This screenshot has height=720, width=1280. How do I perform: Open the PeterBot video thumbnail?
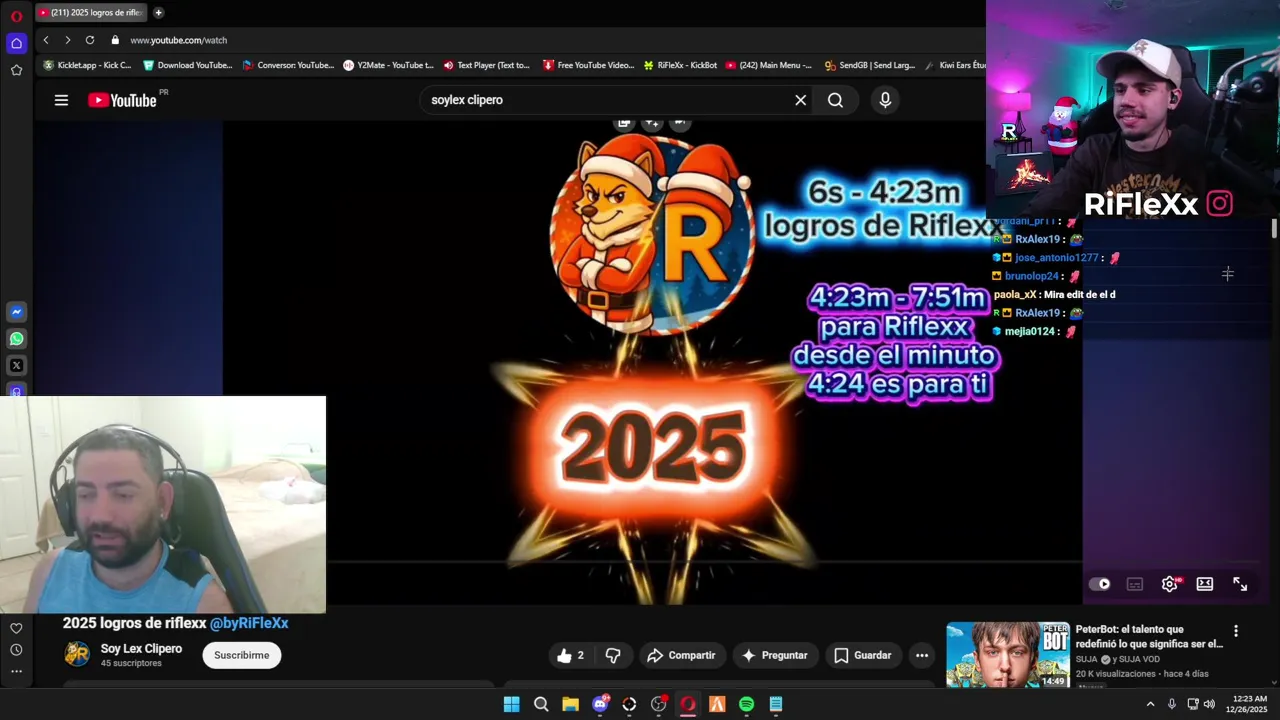1007,655
